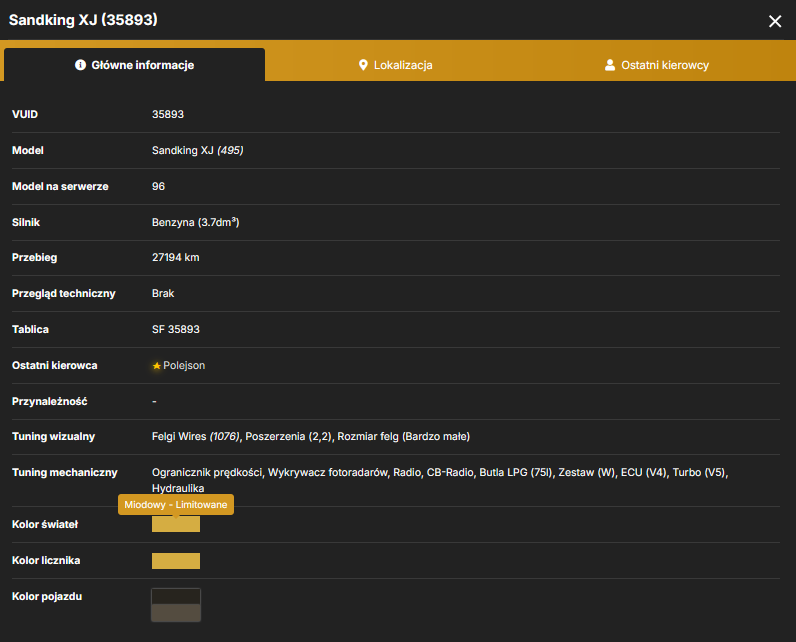Click the person icon beside Ostatni kierowcy
The height and width of the screenshot is (642, 796).
point(610,65)
